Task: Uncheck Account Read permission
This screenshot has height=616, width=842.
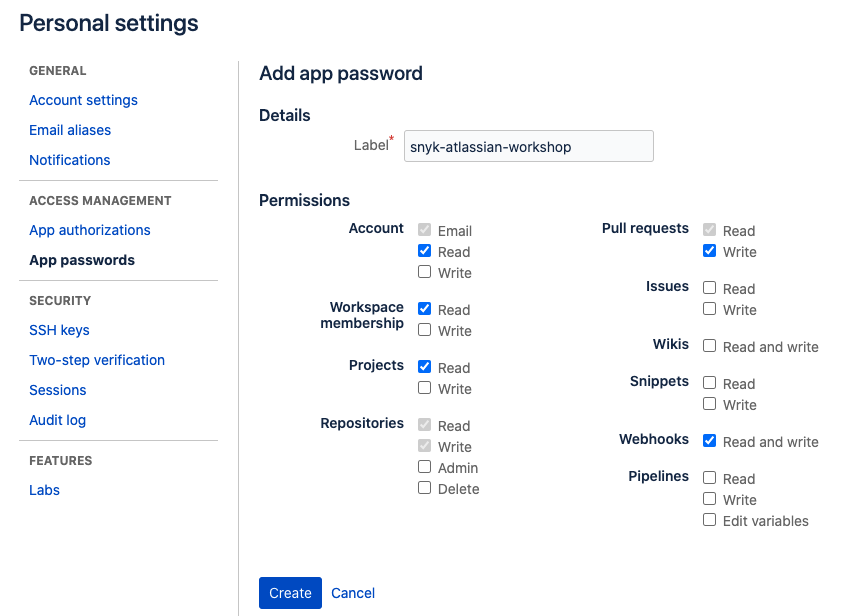Action: pos(424,251)
